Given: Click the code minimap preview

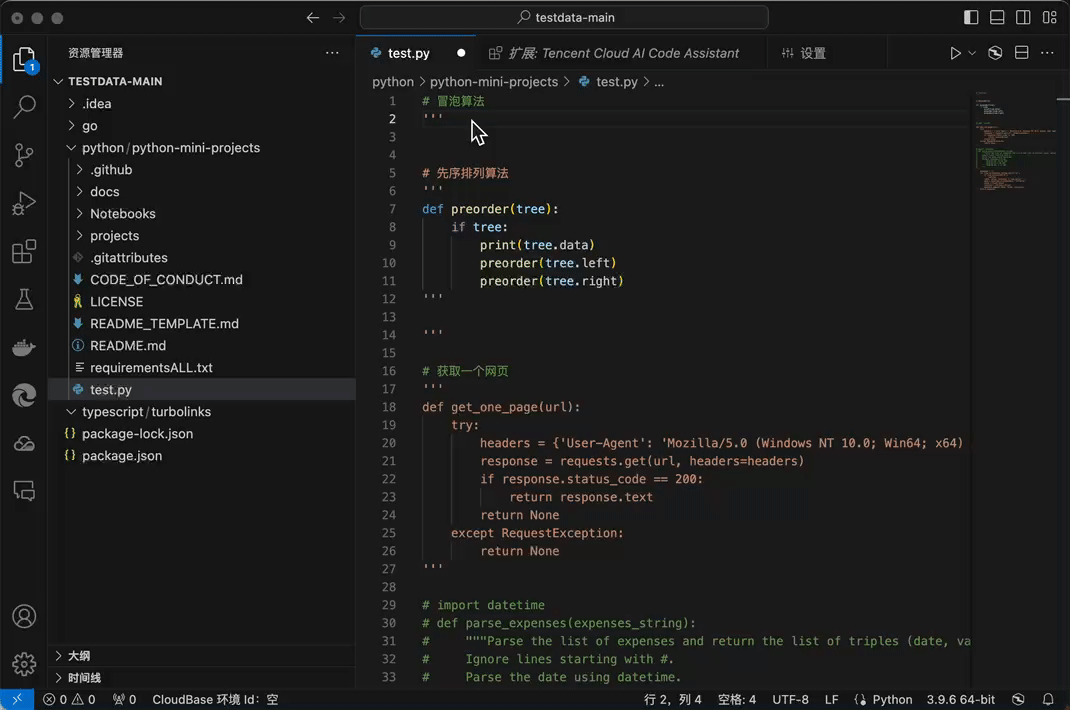Looking at the screenshot, I should 1013,141.
